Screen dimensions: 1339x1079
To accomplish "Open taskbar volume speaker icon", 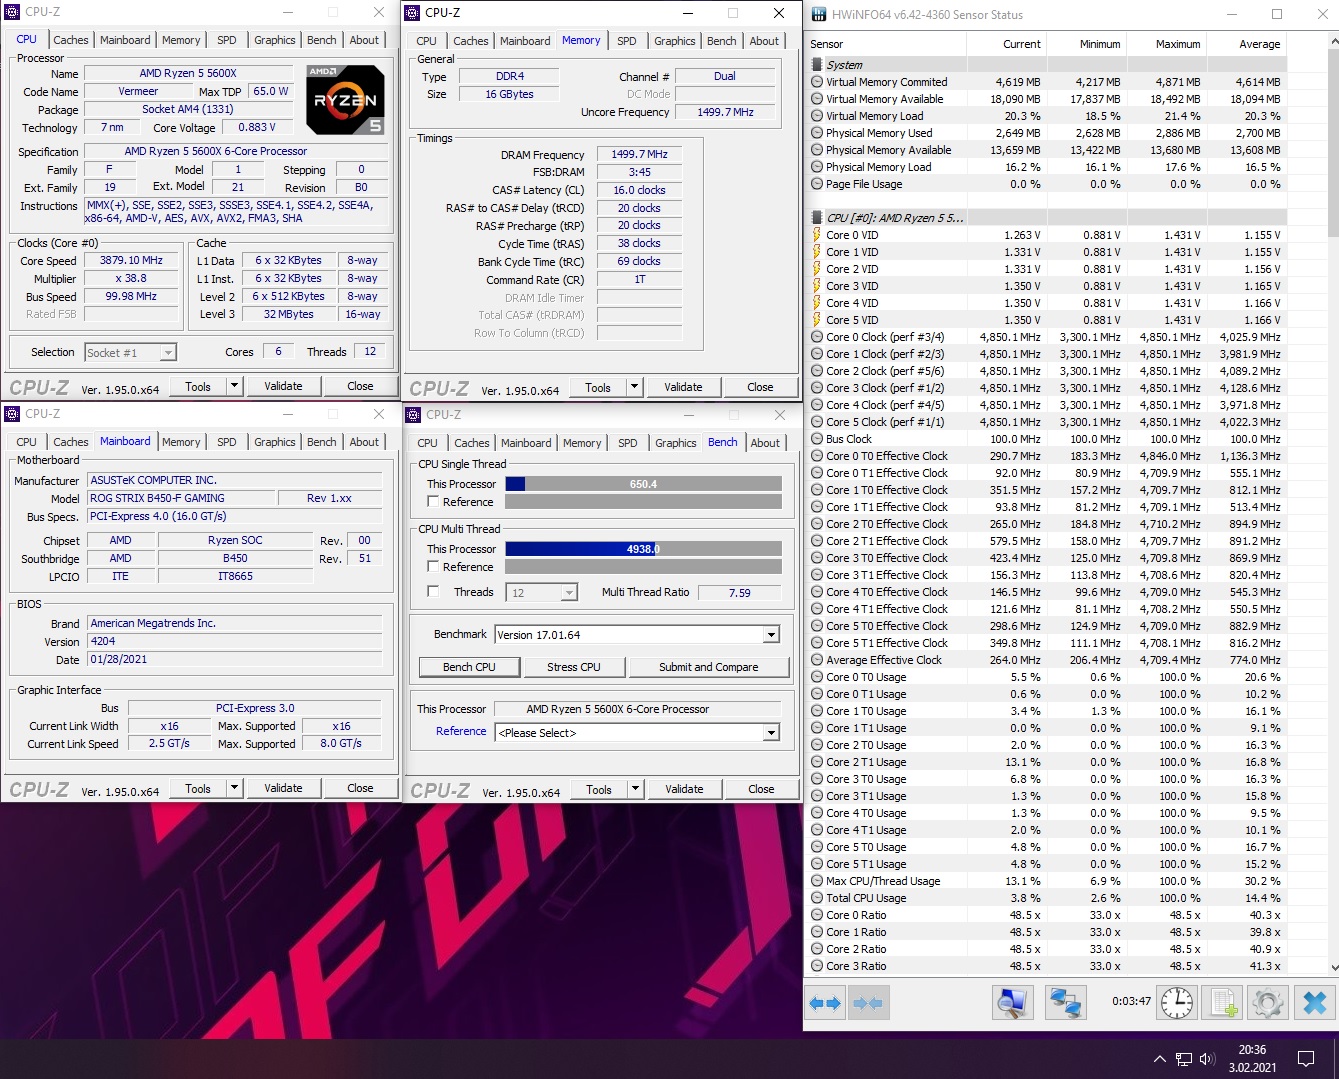I will pos(1207,1059).
